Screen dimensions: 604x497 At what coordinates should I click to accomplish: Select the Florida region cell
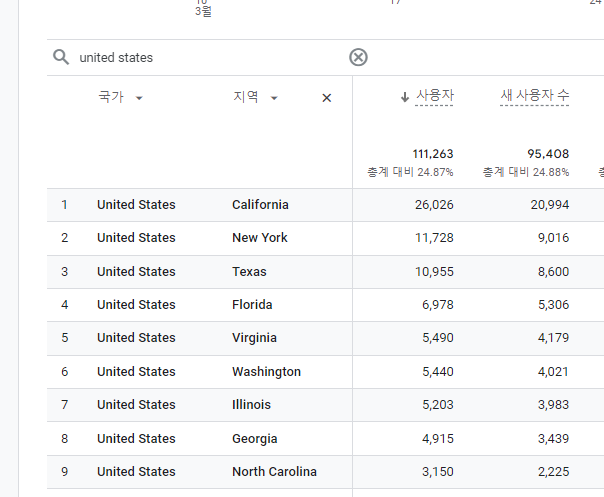point(252,305)
